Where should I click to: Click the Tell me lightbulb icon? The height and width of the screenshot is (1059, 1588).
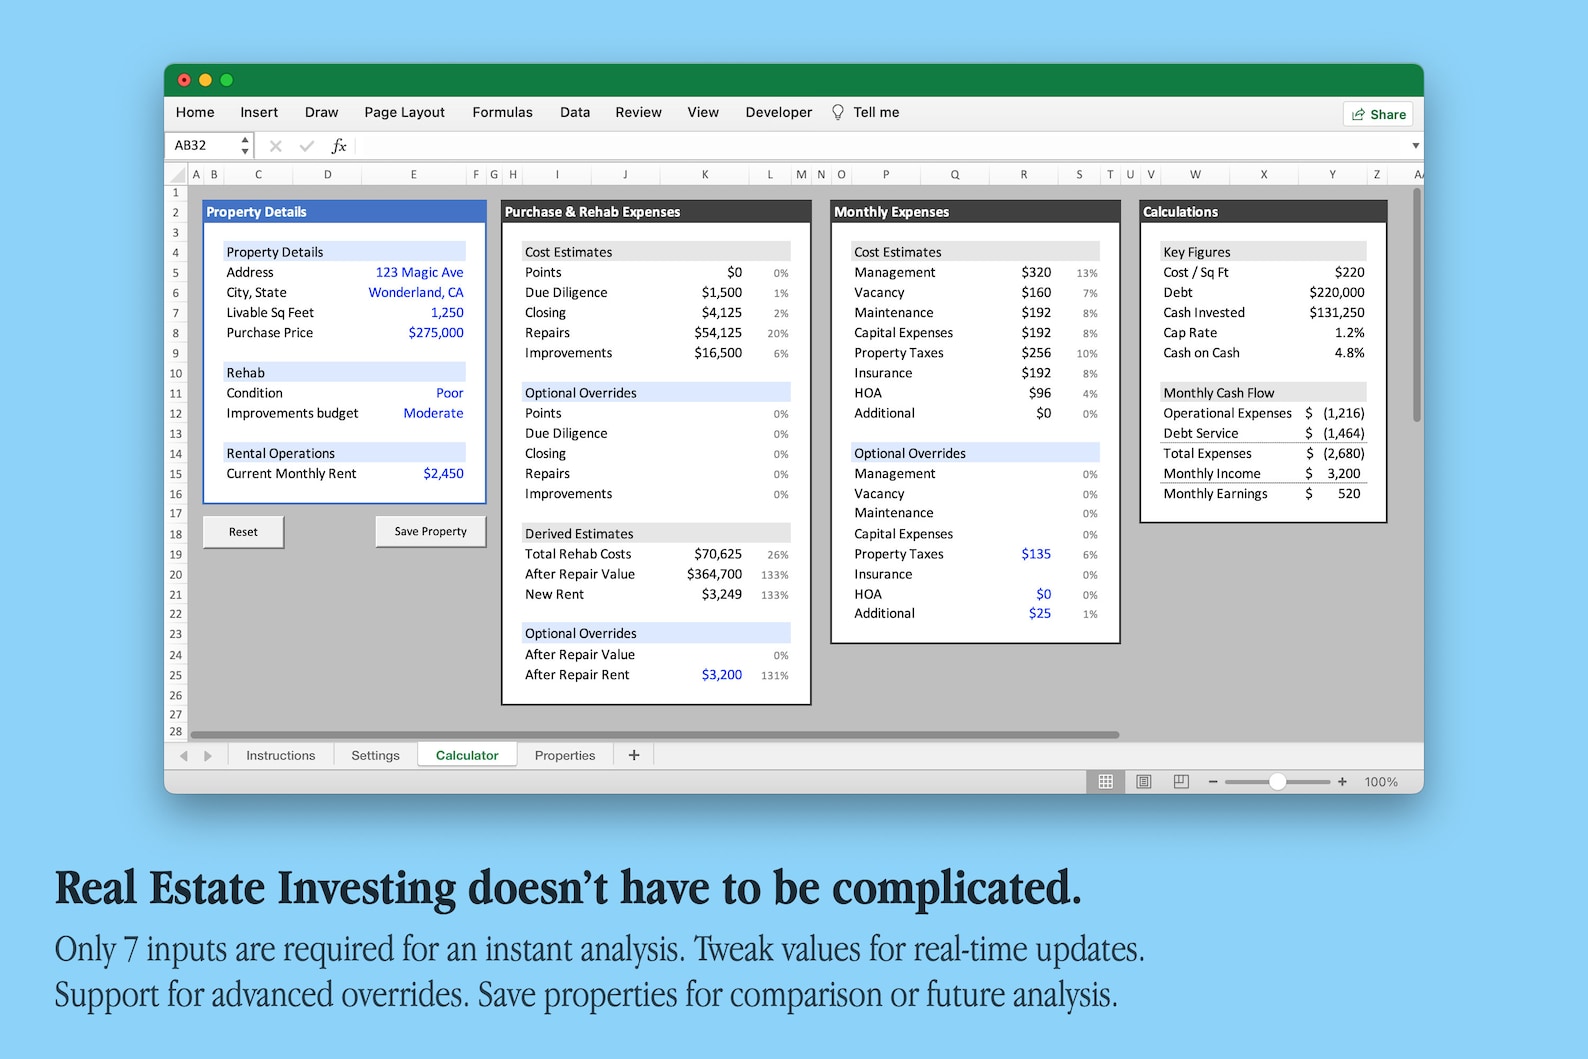click(x=838, y=112)
